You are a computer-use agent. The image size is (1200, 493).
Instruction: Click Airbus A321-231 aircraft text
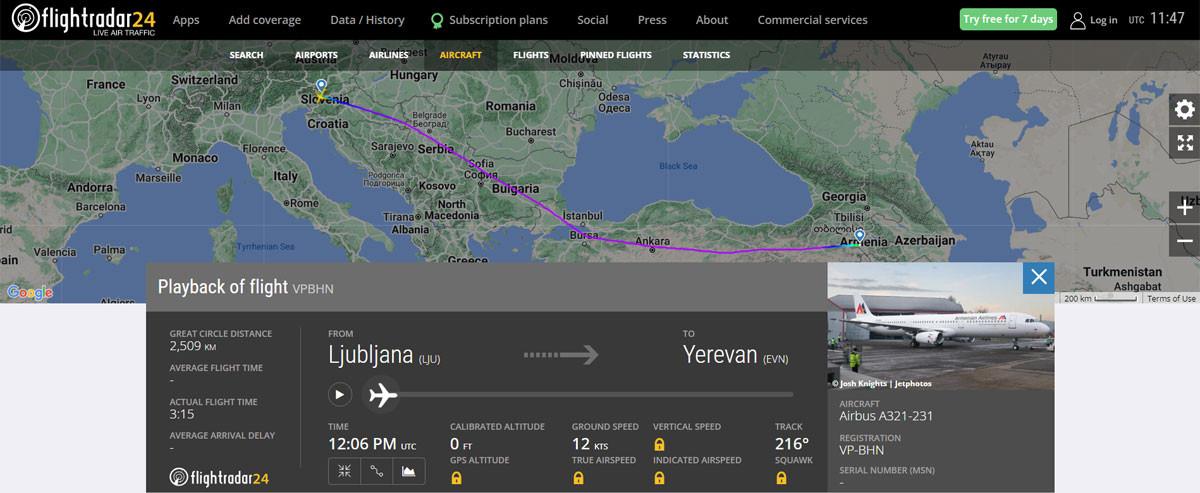886,416
